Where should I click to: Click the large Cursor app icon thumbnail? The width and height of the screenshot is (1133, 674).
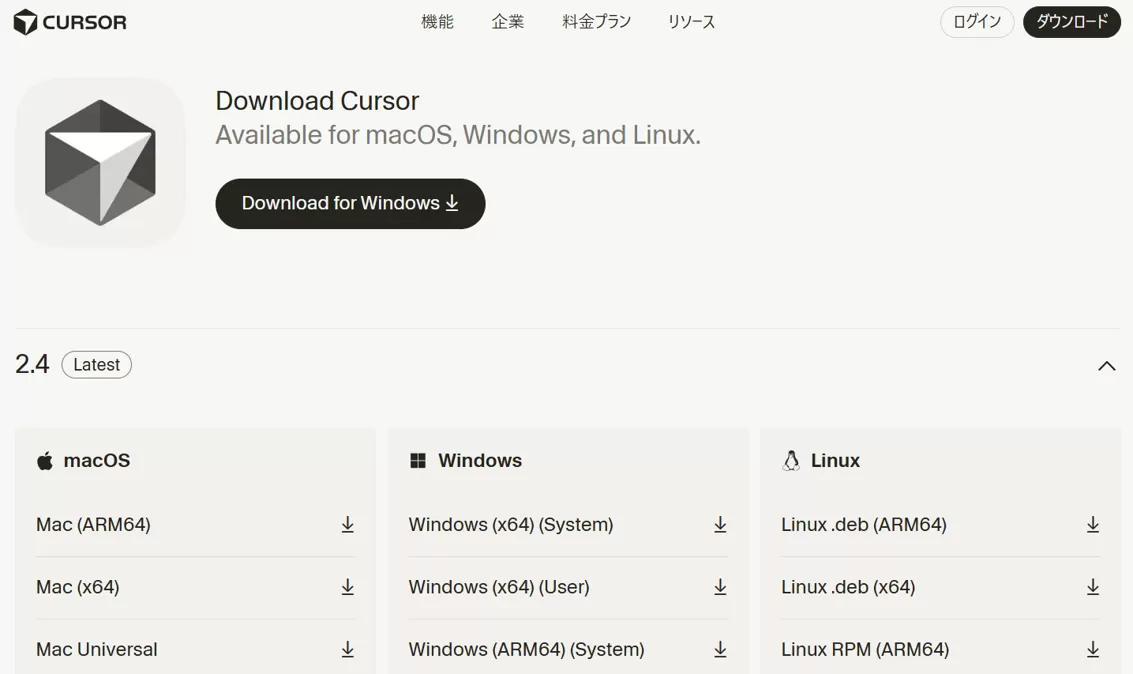click(x=100, y=162)
